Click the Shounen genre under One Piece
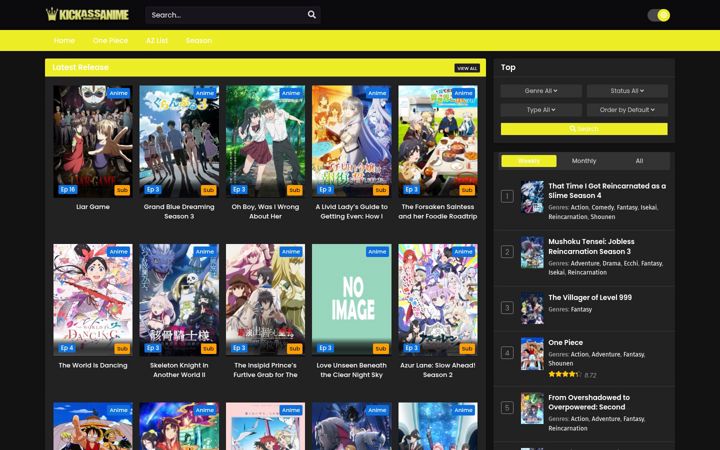 (x=561, y=364)
